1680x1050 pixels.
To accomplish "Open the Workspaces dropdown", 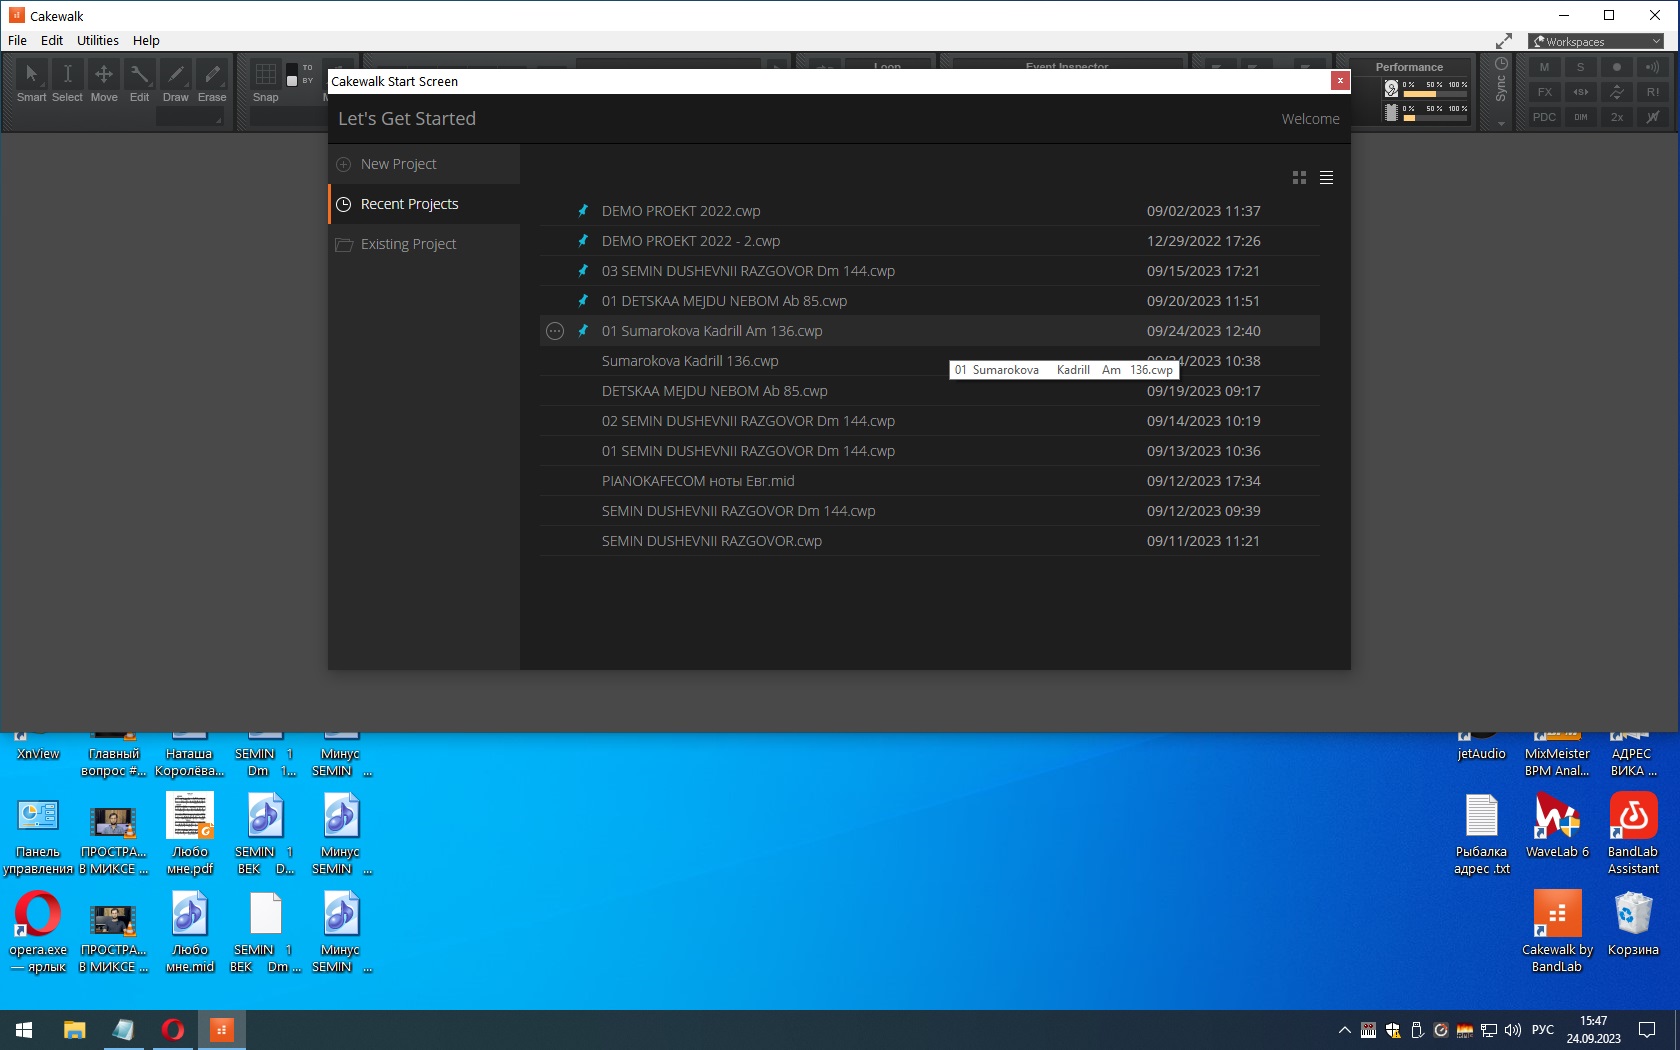I will 1596,41.
